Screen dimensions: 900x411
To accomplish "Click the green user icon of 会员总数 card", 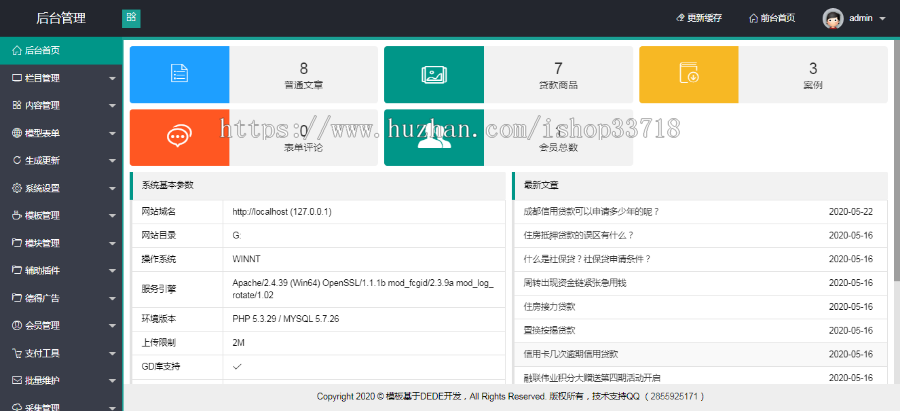I will [x=434, y=138].
